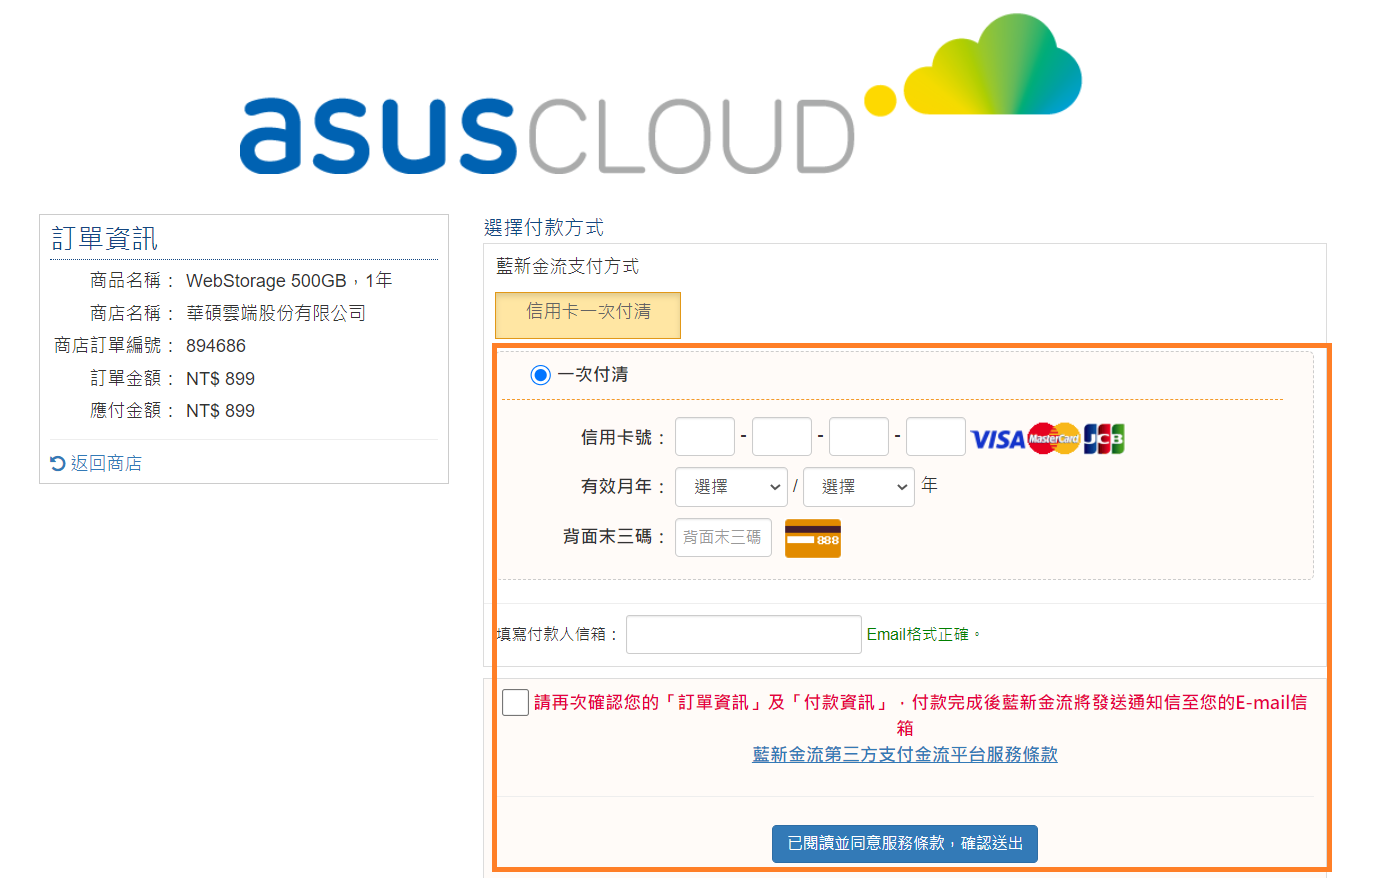Click the JCB card logo

coord(1104,438)
